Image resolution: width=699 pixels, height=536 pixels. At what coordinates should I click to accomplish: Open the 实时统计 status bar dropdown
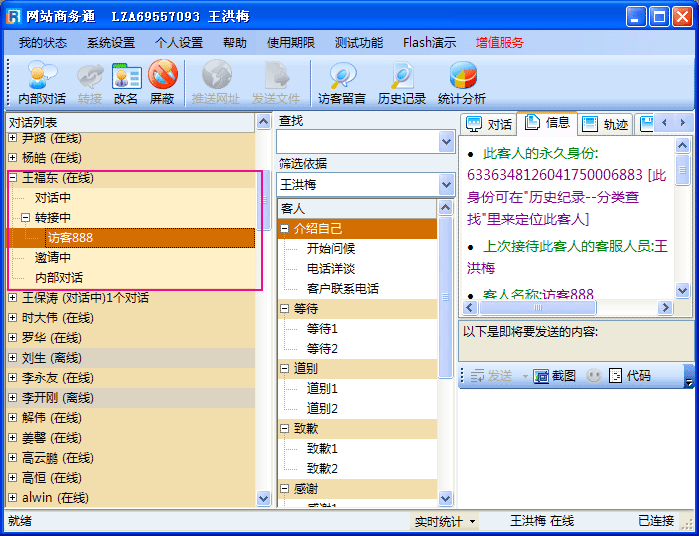tap(472, 522)
